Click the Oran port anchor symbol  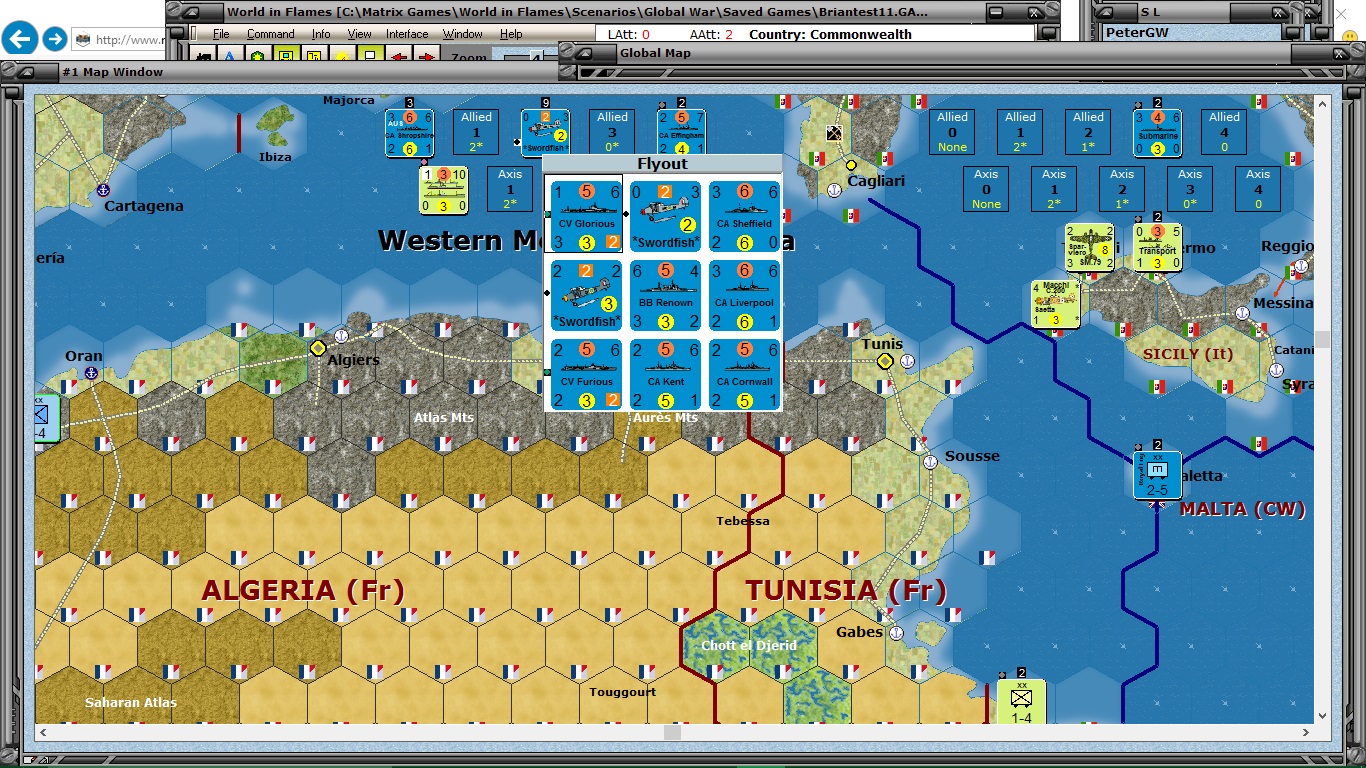tap(91, 373)
